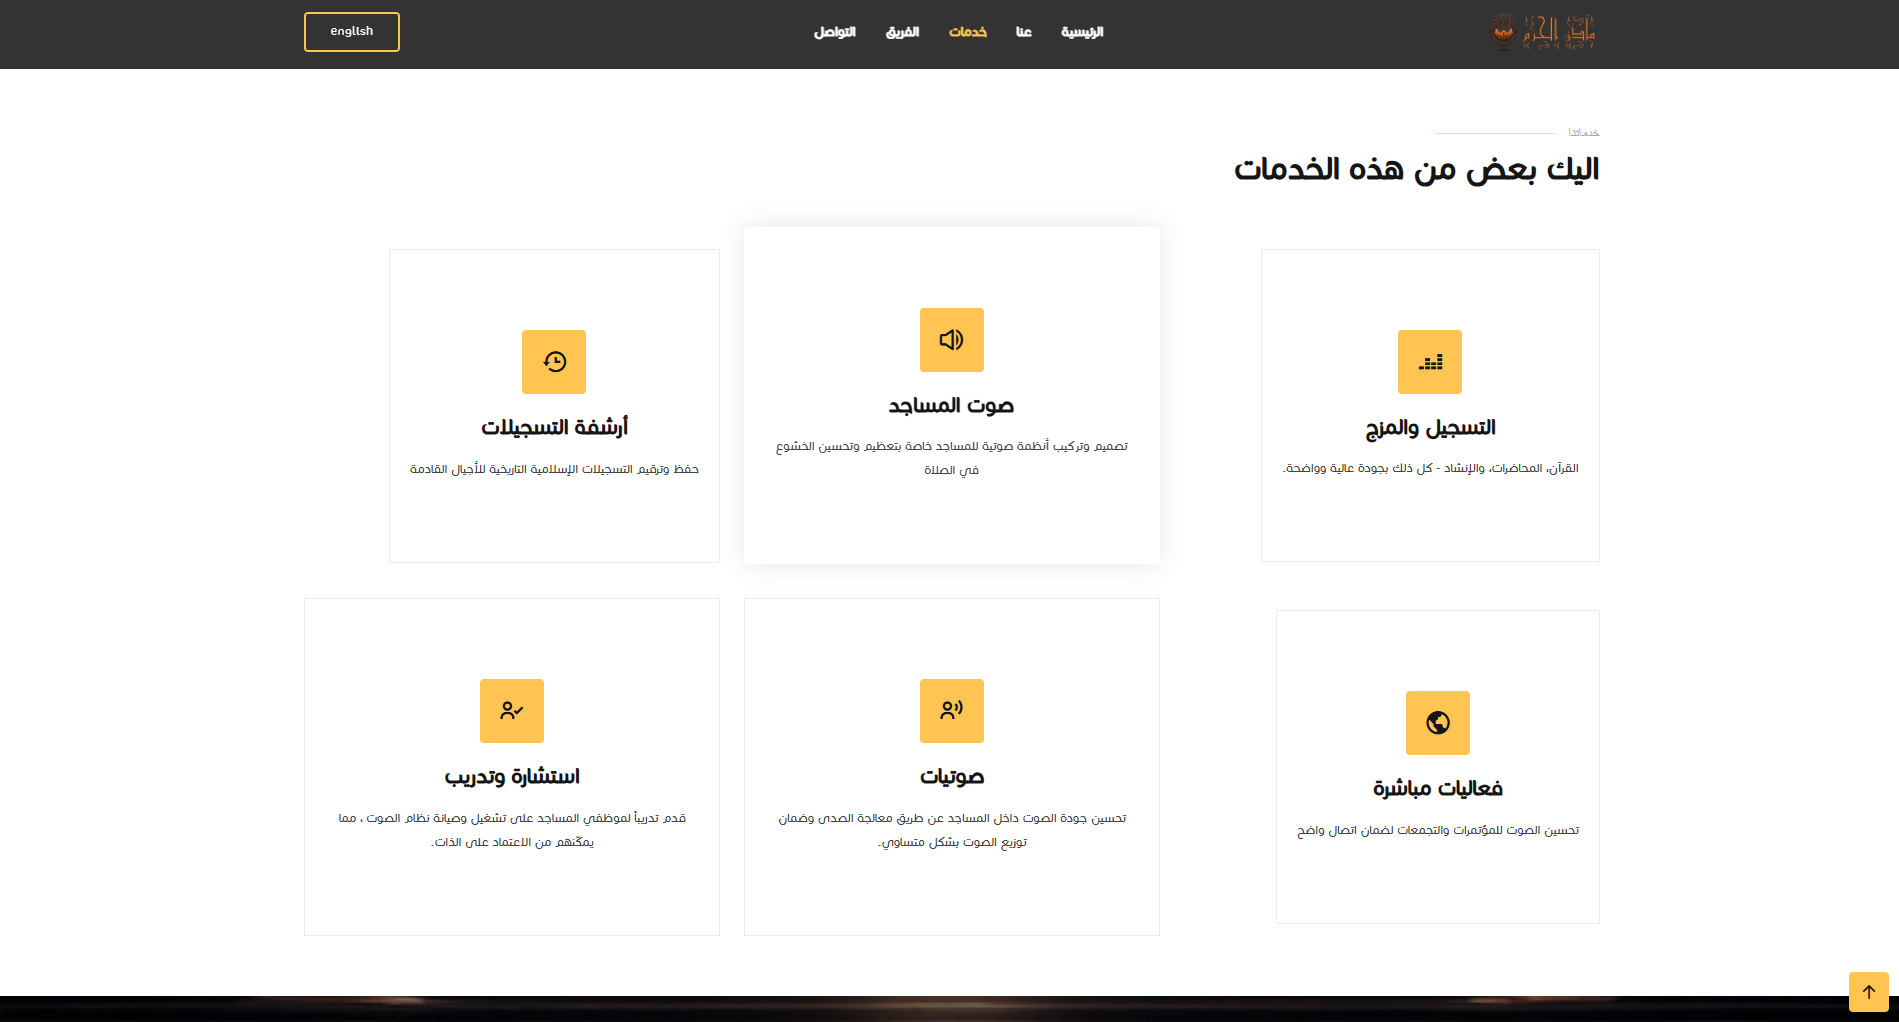The image size is (1899, 1022).
Task: Open the الفريق team menu item
Action: [x=902, y=32]
